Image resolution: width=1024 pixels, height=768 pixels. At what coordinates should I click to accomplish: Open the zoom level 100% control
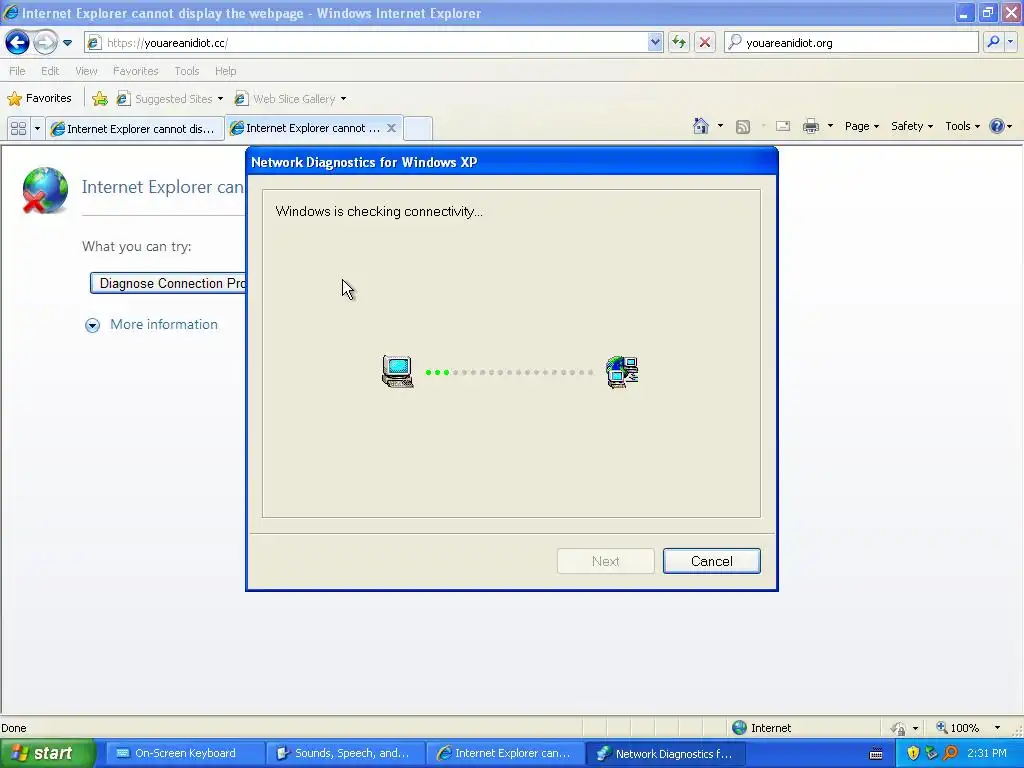(x=957, y=728)
